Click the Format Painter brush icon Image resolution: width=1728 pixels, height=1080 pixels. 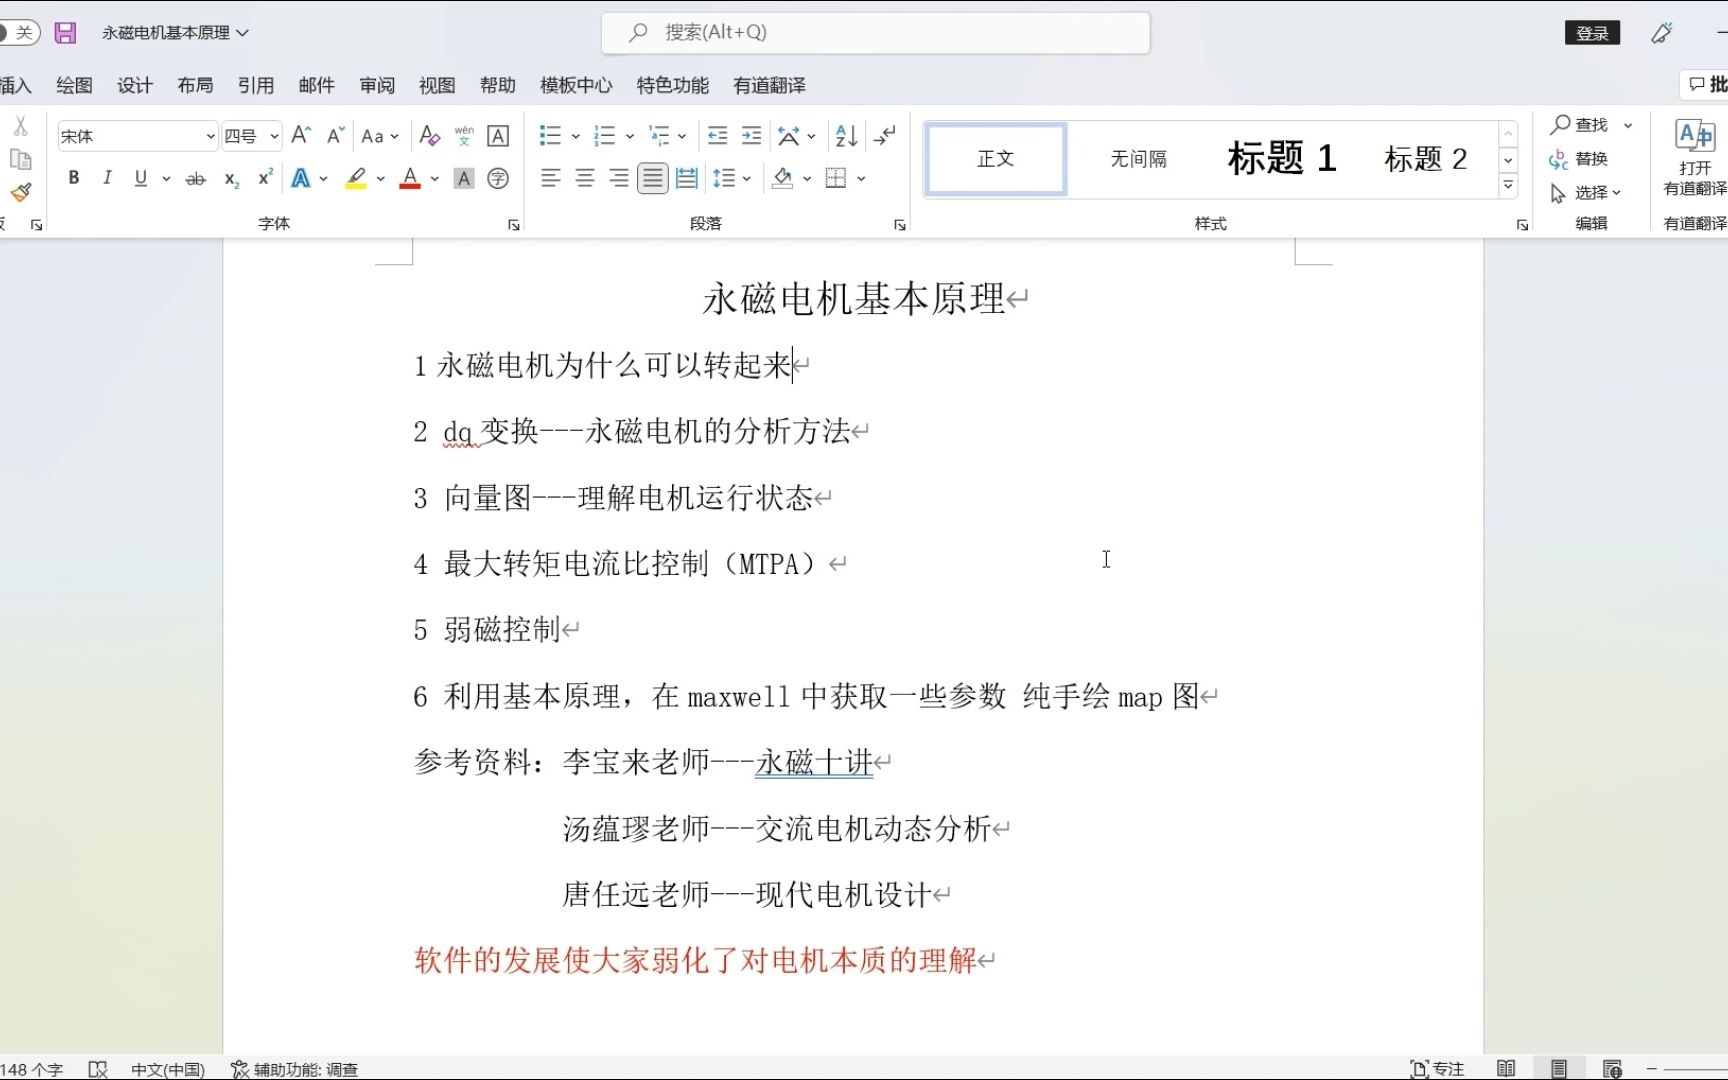[21, 192]
